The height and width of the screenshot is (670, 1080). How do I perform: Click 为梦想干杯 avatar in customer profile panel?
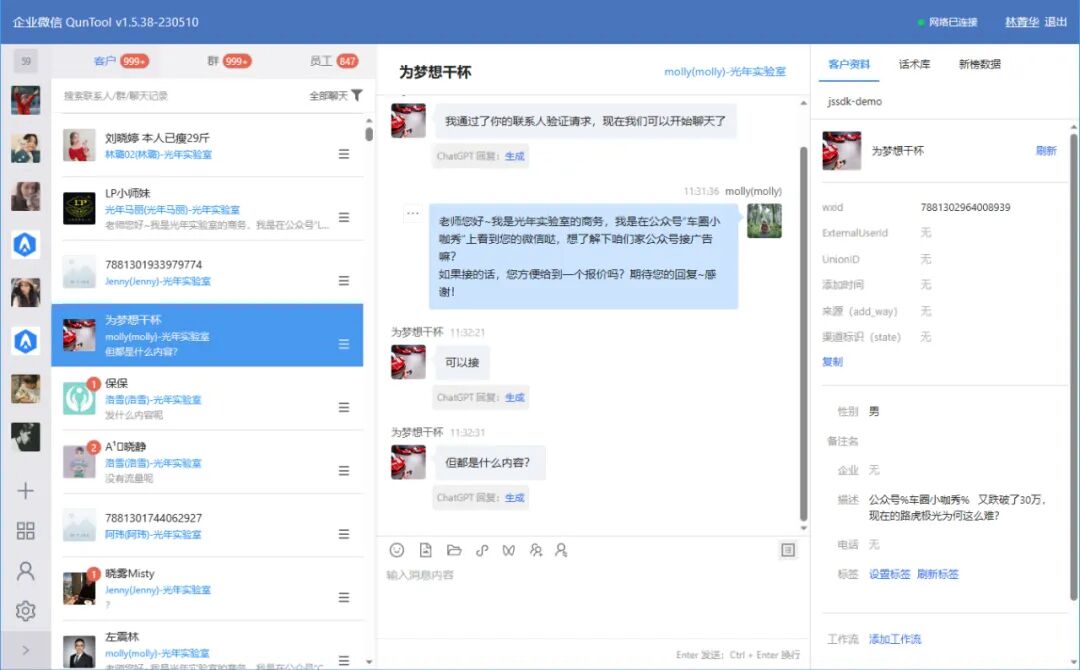[x=841, y=151]
